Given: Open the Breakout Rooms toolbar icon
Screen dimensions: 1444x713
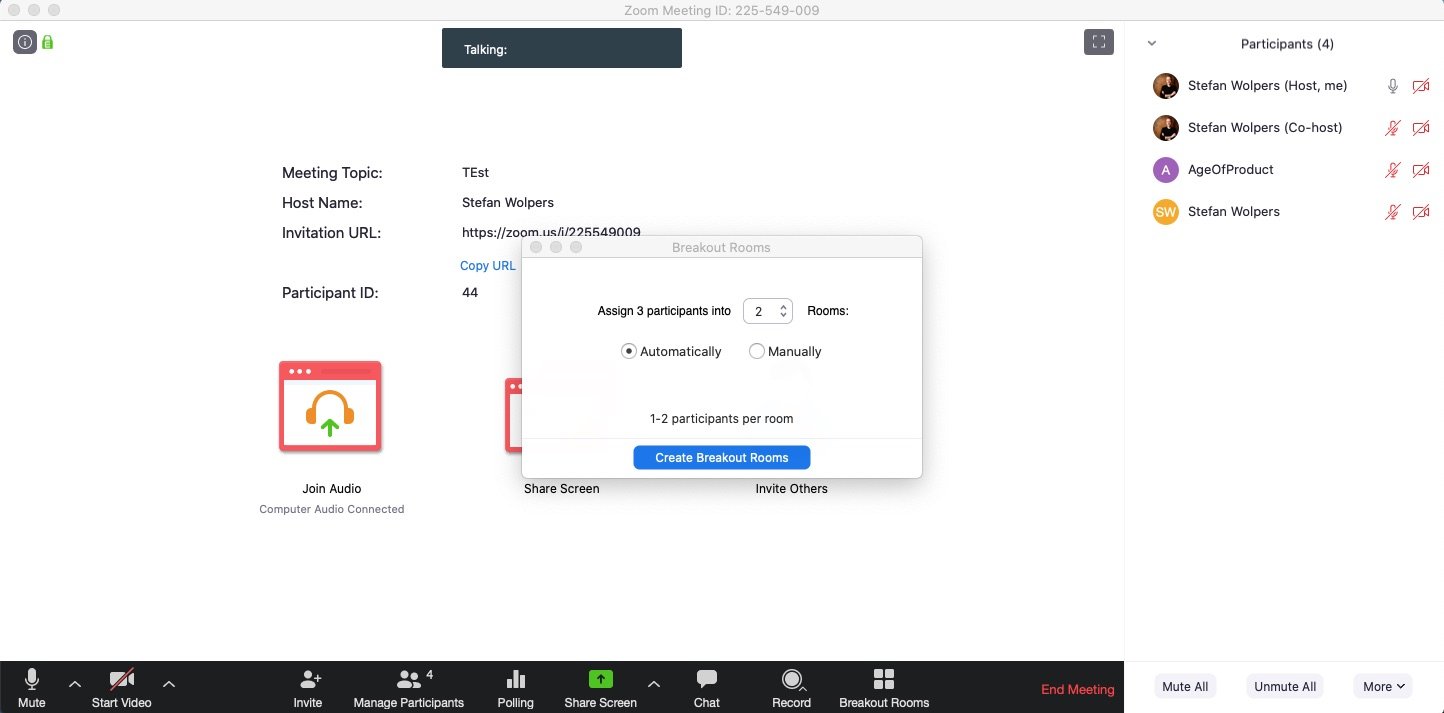Looking at the screenshot, I should [x=884, y=680].
